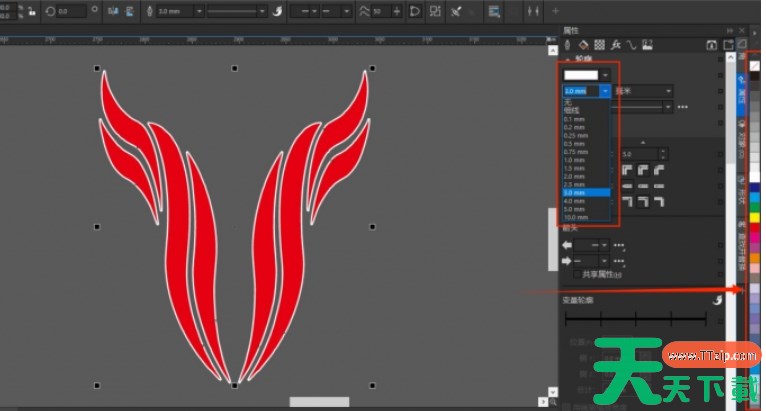Click the fx effects properties icon
The height and width of the screenshot is (411, 766).
(616, 45)
